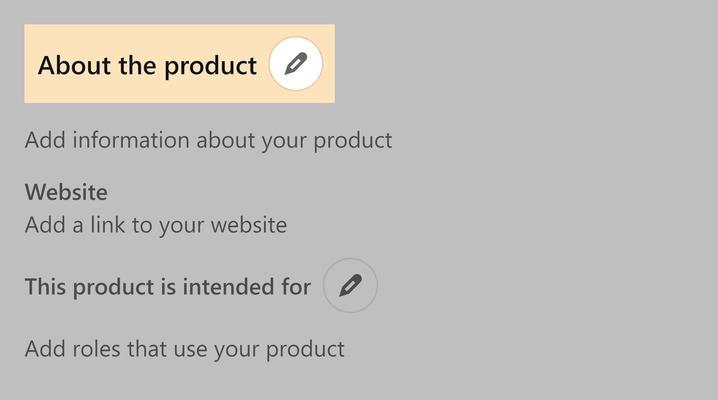
Task: Click the word Website above link placeholder
Action: 66,192
